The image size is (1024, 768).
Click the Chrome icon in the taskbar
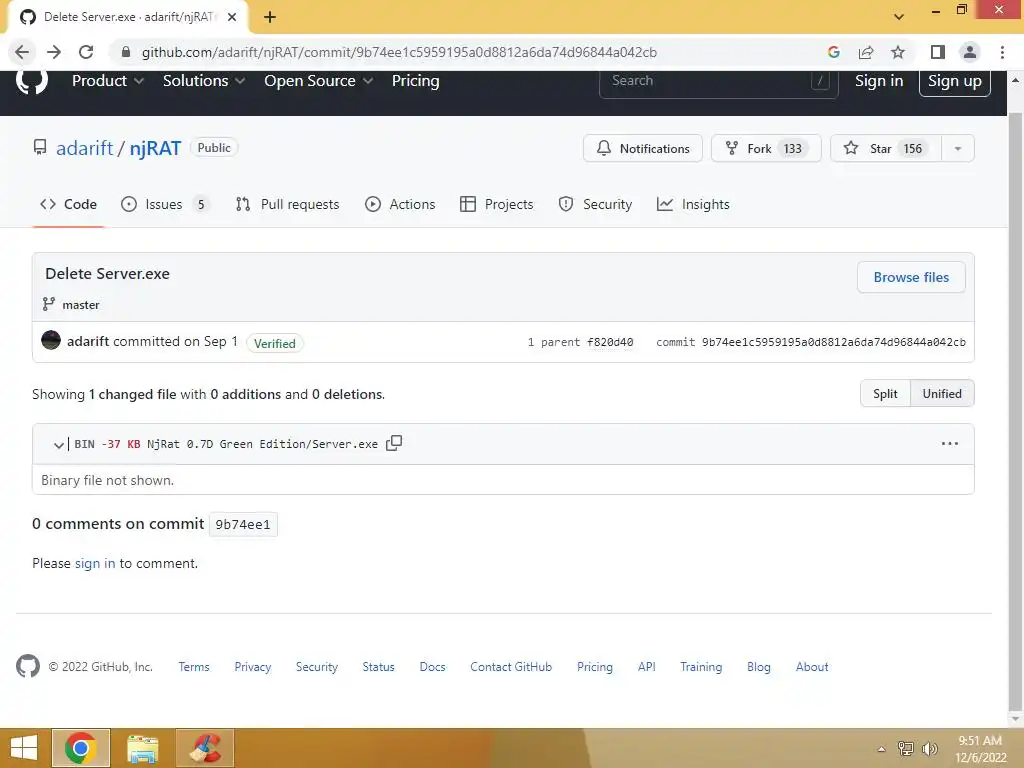point(81,748)
